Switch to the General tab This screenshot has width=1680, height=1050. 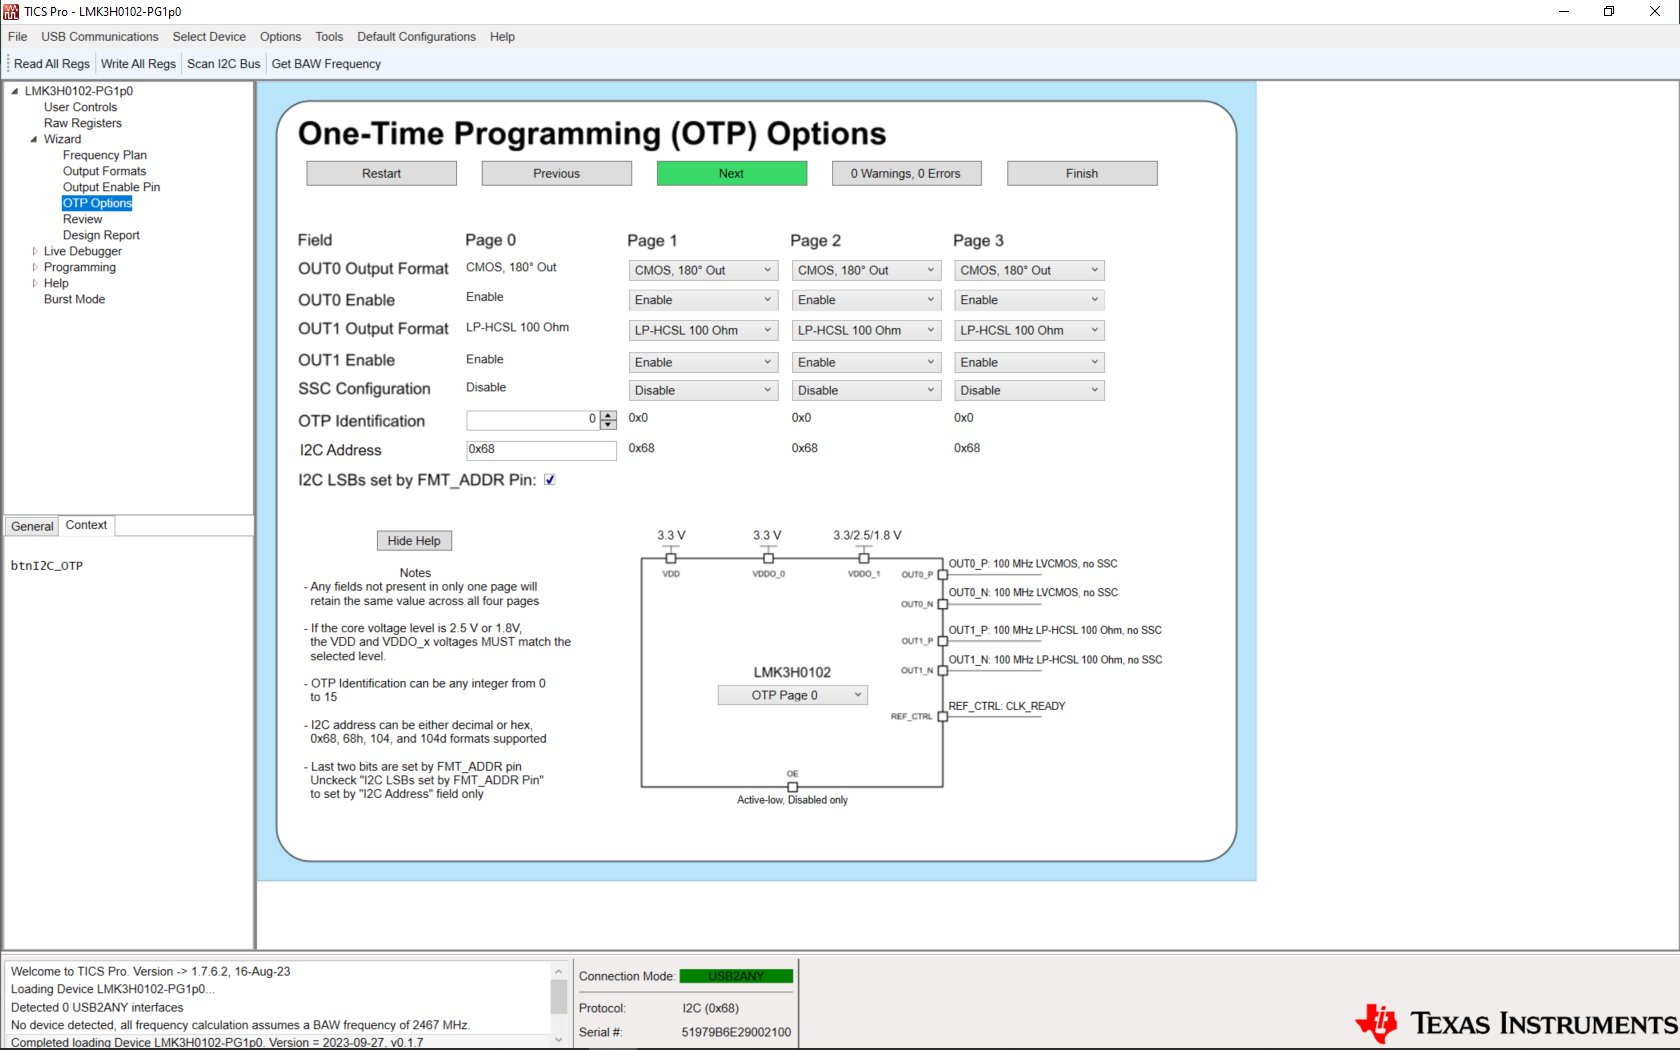[x=32, y=526]
